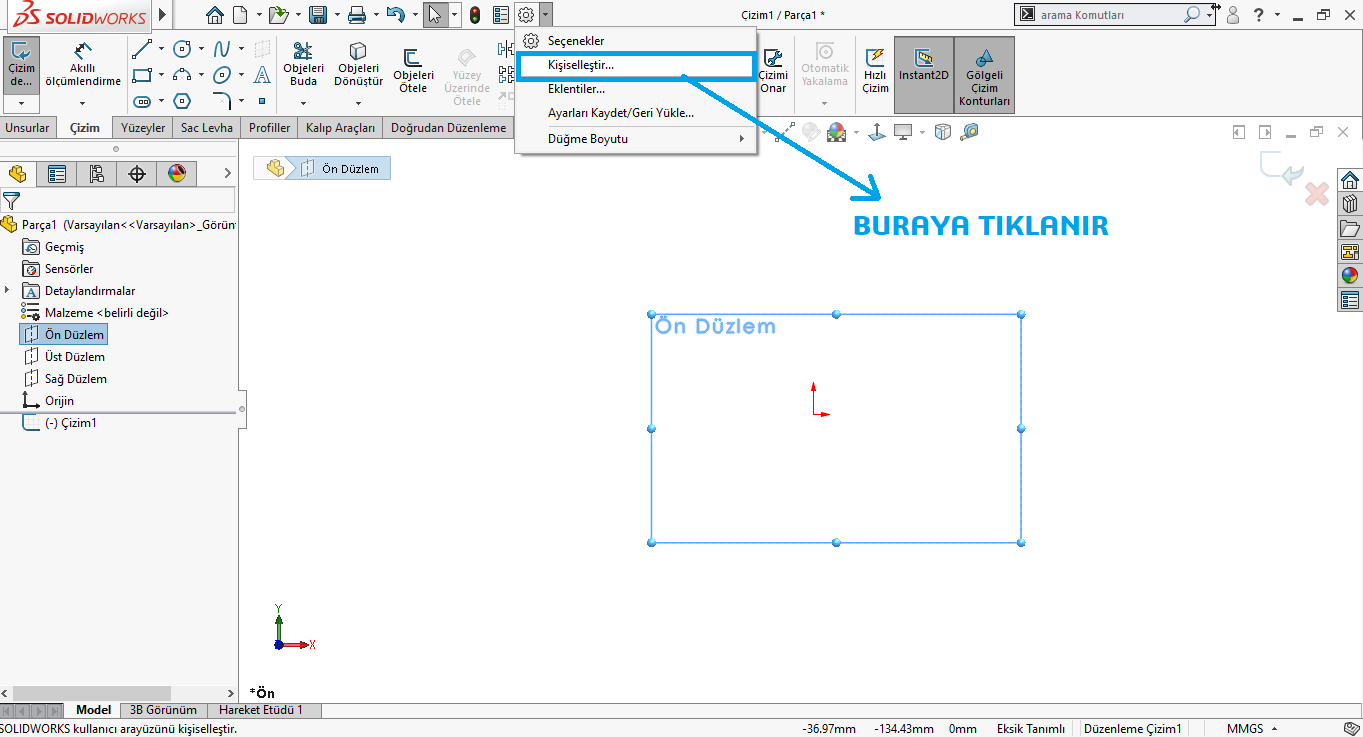The image size is (1363, 737).
Task: Select the Spline sketch tool
Action: [222, 49]
